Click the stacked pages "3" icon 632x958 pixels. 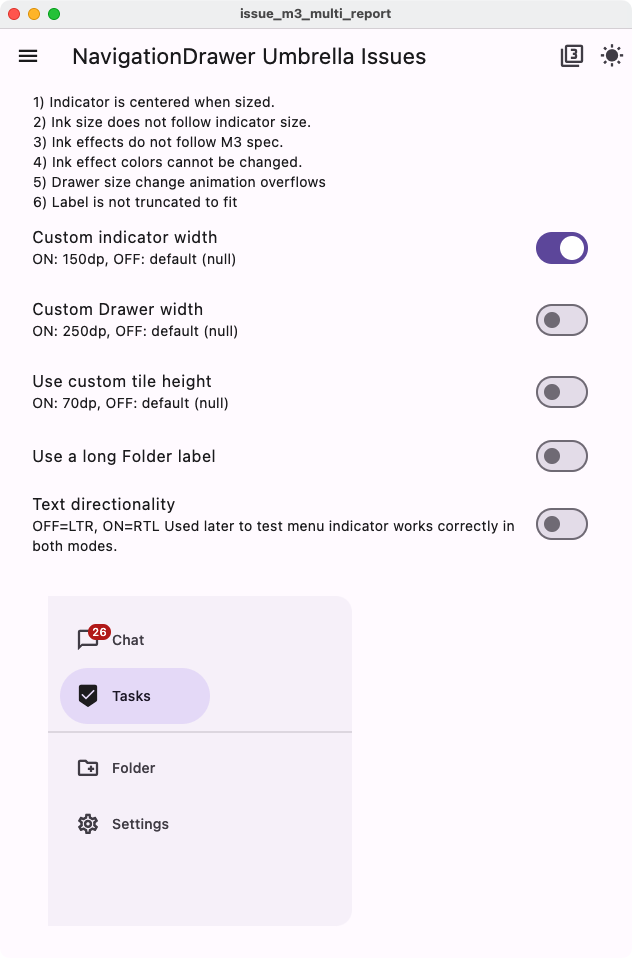pos(571,56)
